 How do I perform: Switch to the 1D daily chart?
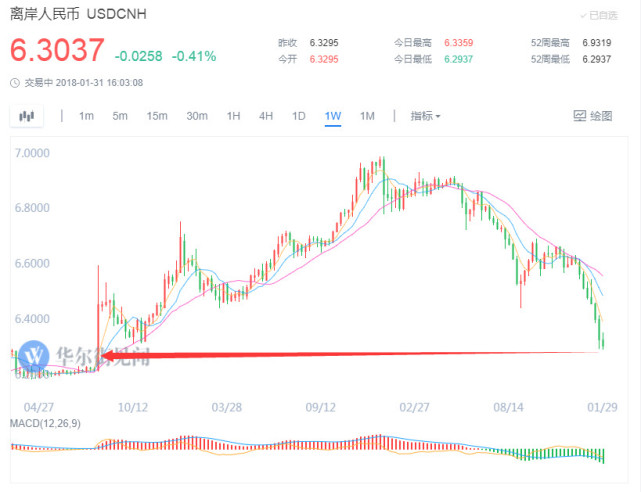(x=298, y=116)
